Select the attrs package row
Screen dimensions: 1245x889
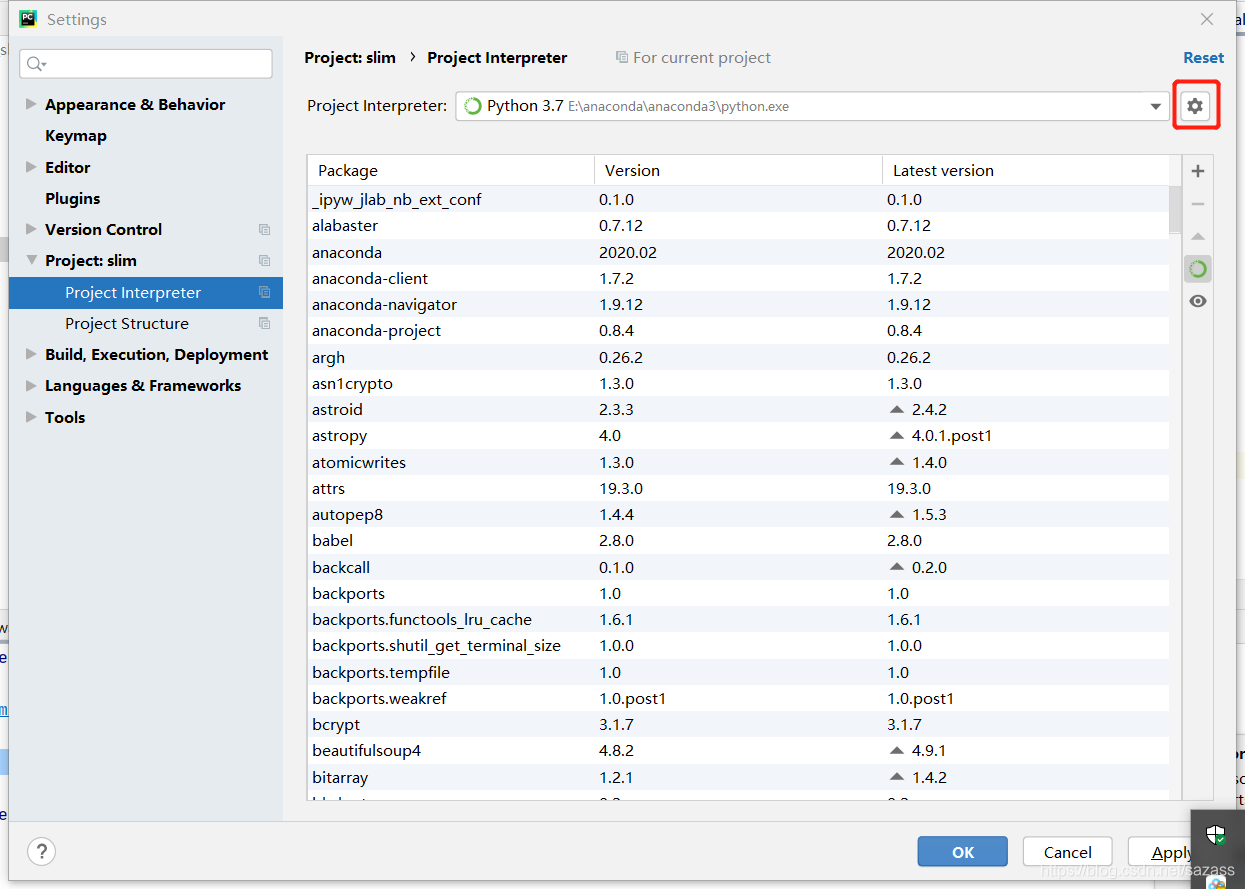[x=738, y=488]
